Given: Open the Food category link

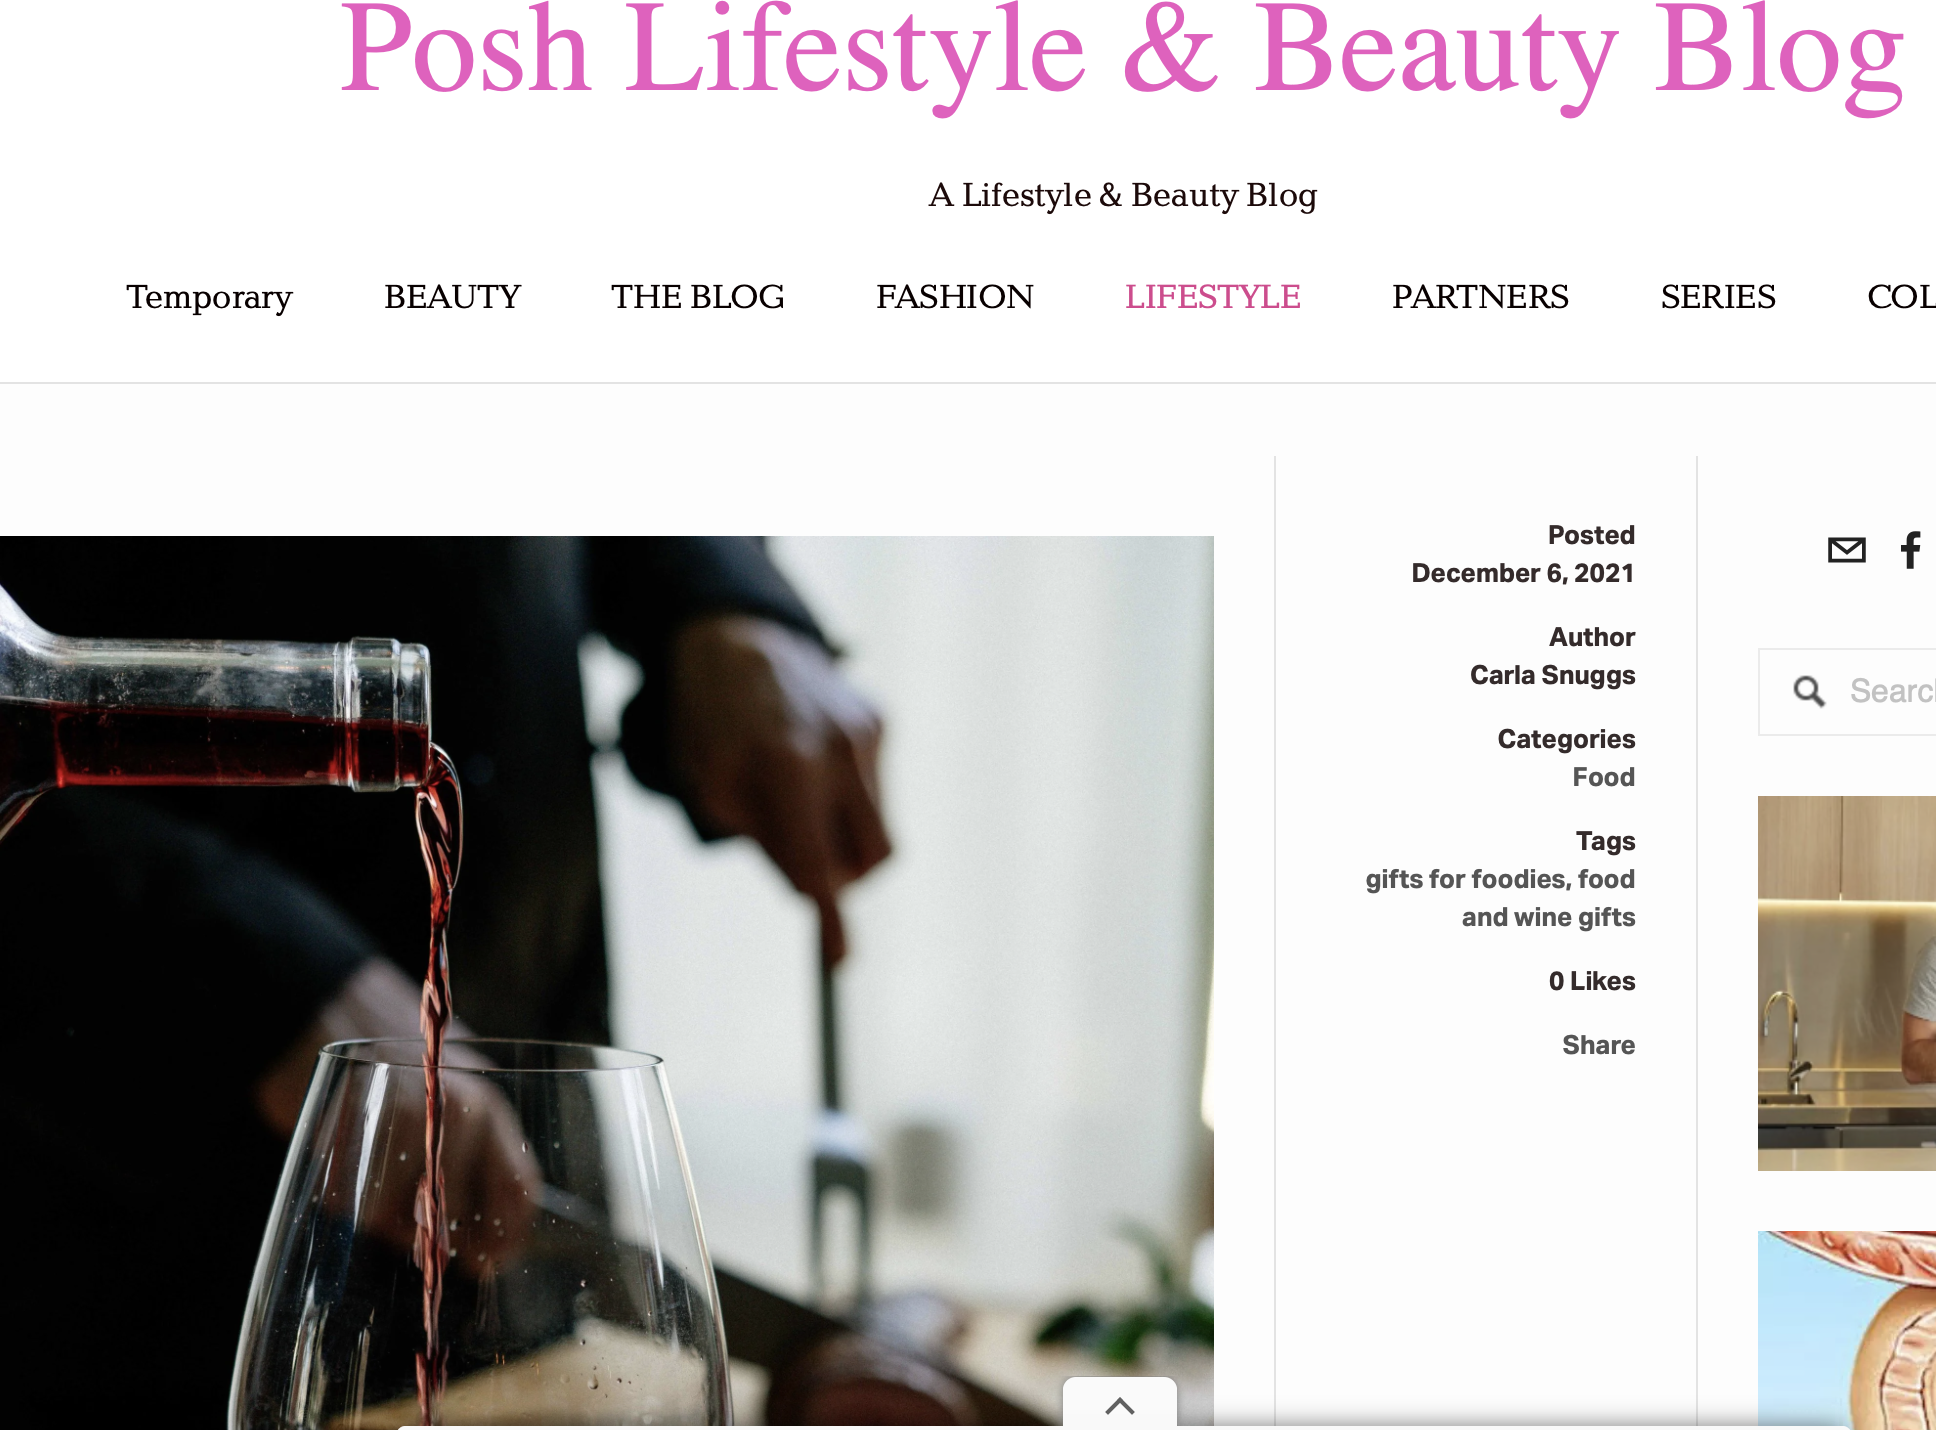Looking at the screenshot, I should [1604, 777].
